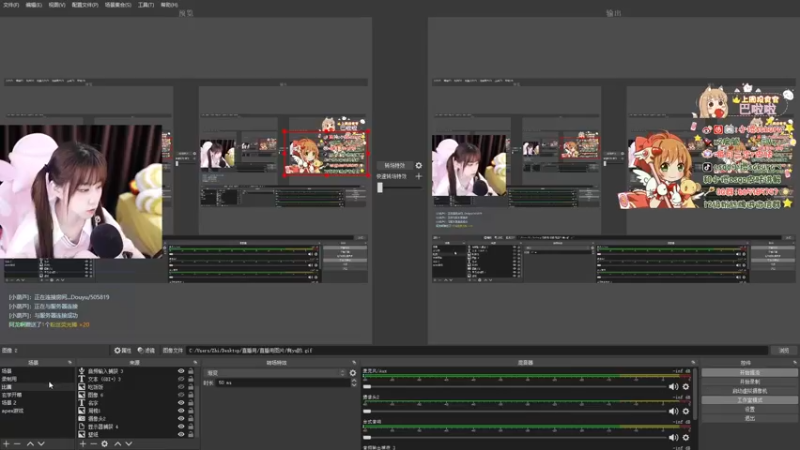Click the 浏览 browse button beside the file path
Image resolution: width=800 pixels, height=450 pixels.
[784, 351]
